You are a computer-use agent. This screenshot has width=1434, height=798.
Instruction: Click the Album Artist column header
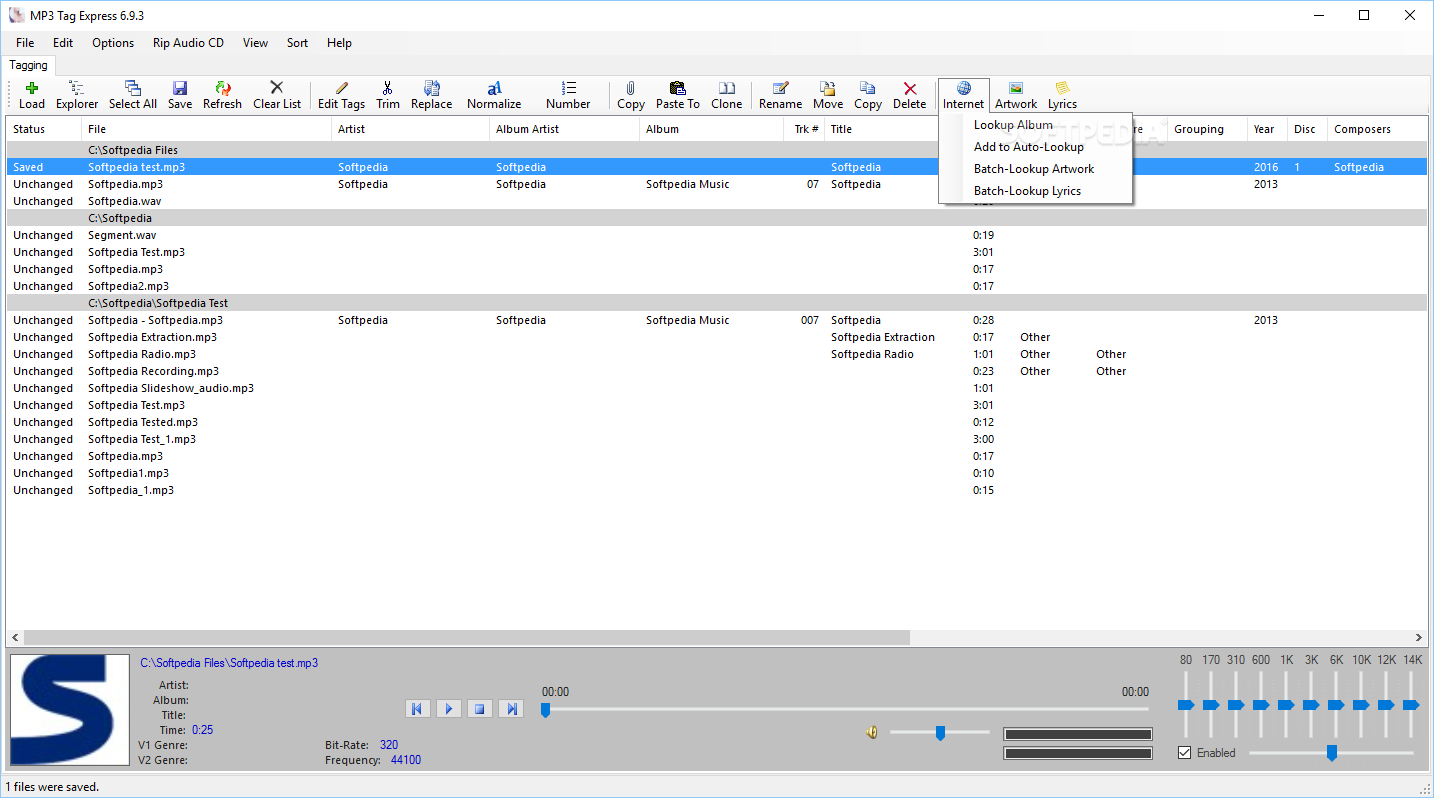click(564, 129)
